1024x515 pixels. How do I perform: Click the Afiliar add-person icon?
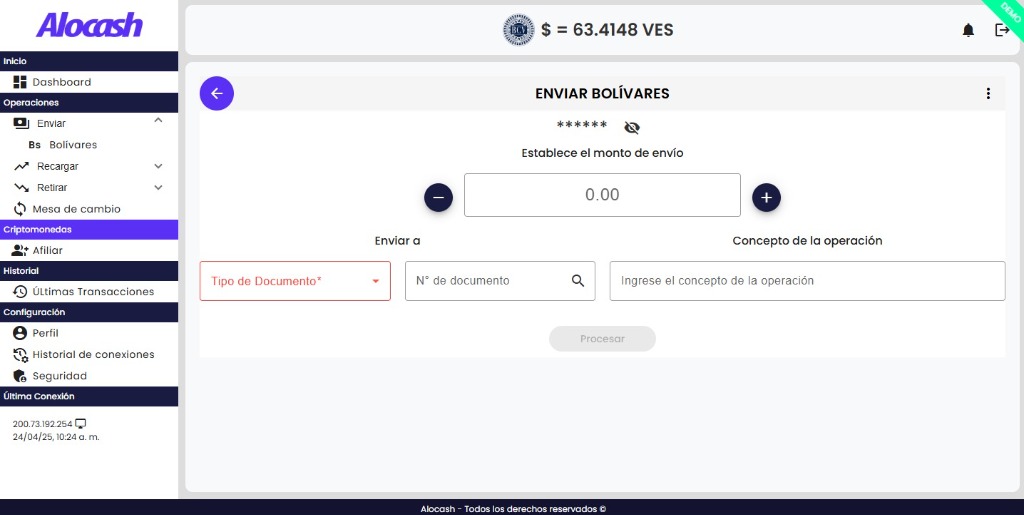click(x=20, y=250)
